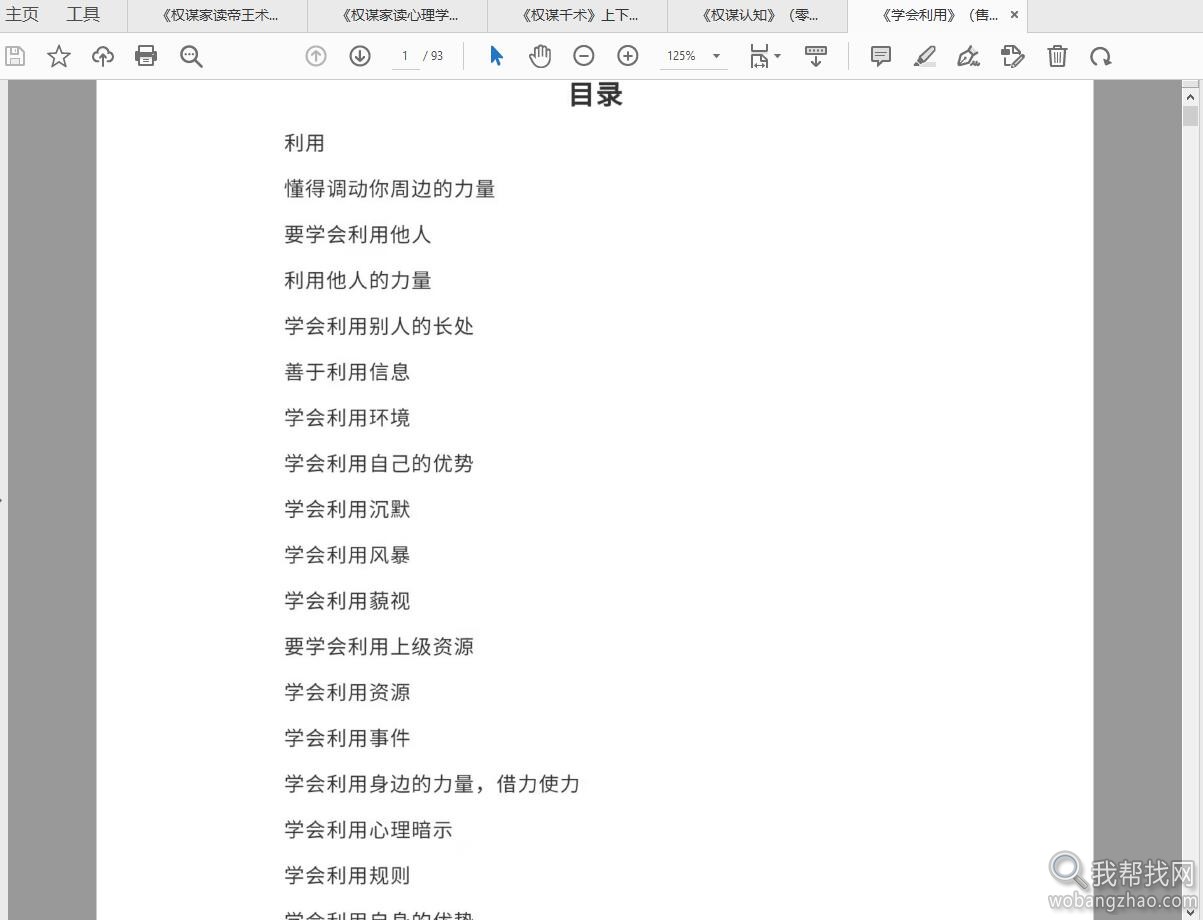Screen dimensions: 1203x920
Task: Close the 《学会利用》 tab
Action: 1014,15
